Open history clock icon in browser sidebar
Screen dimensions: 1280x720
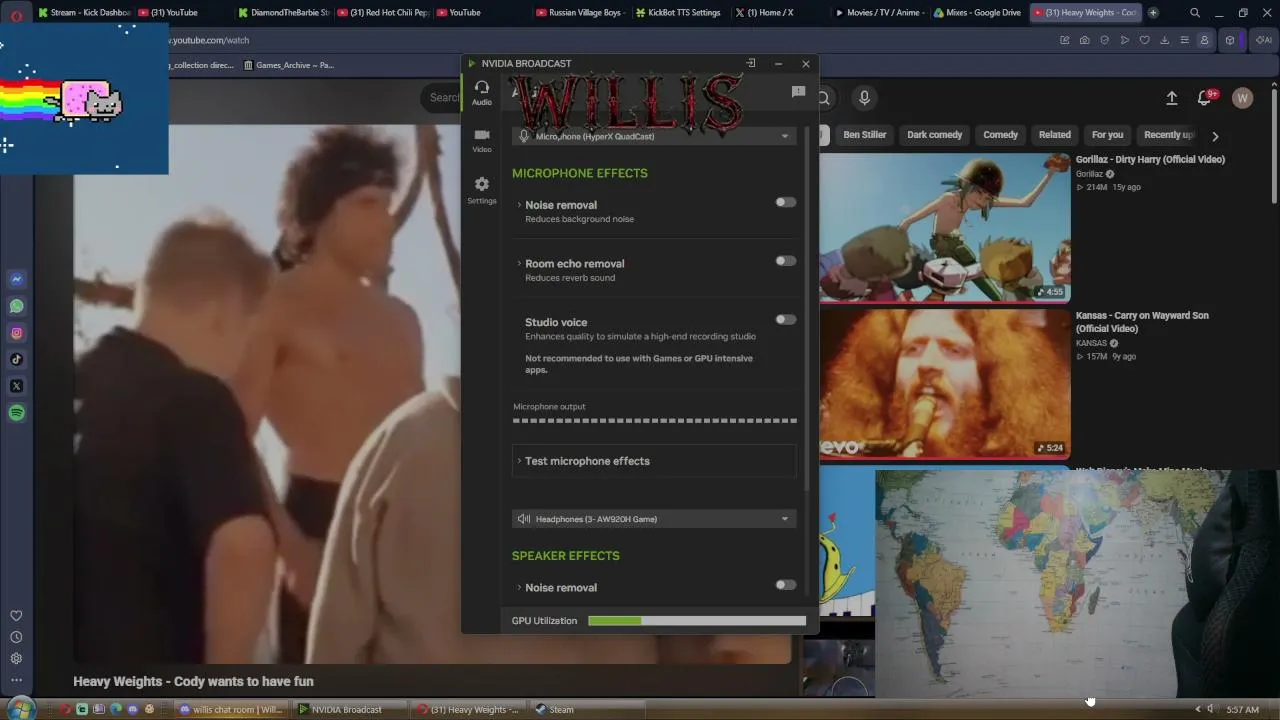pos(16,637)
